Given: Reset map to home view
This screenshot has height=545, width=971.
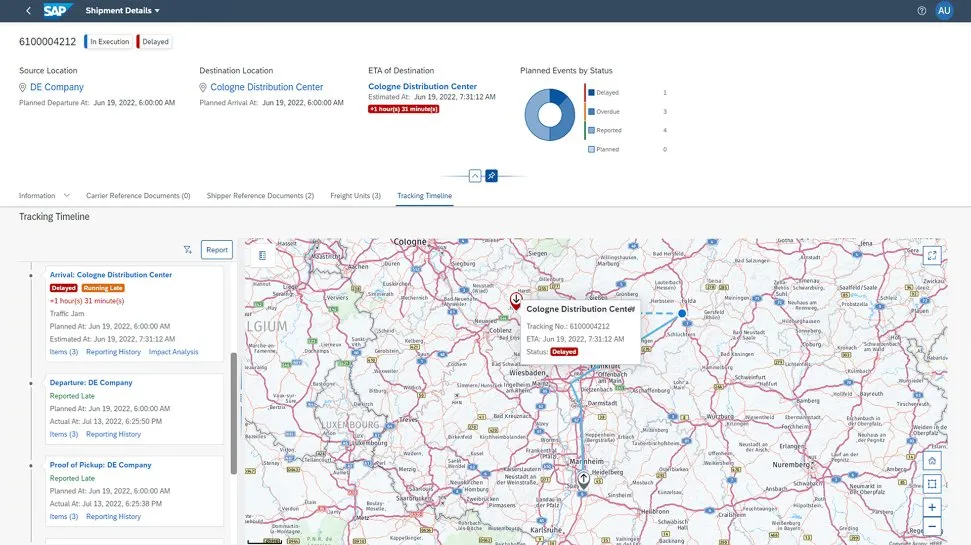Looking at the screenshot, I should click(x=931, y=461).
